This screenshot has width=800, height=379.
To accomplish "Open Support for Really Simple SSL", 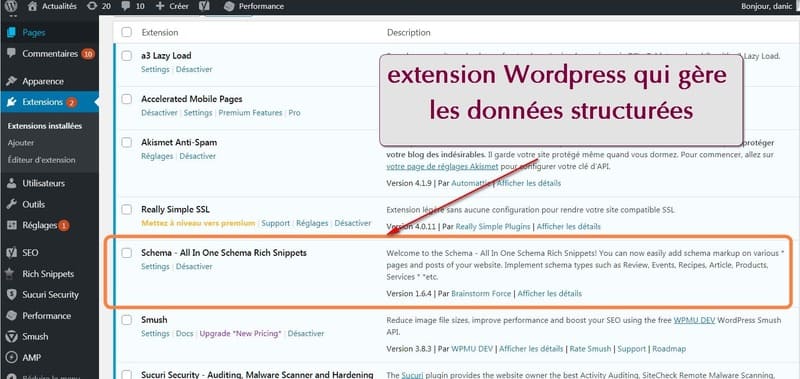I will point(276,223).
